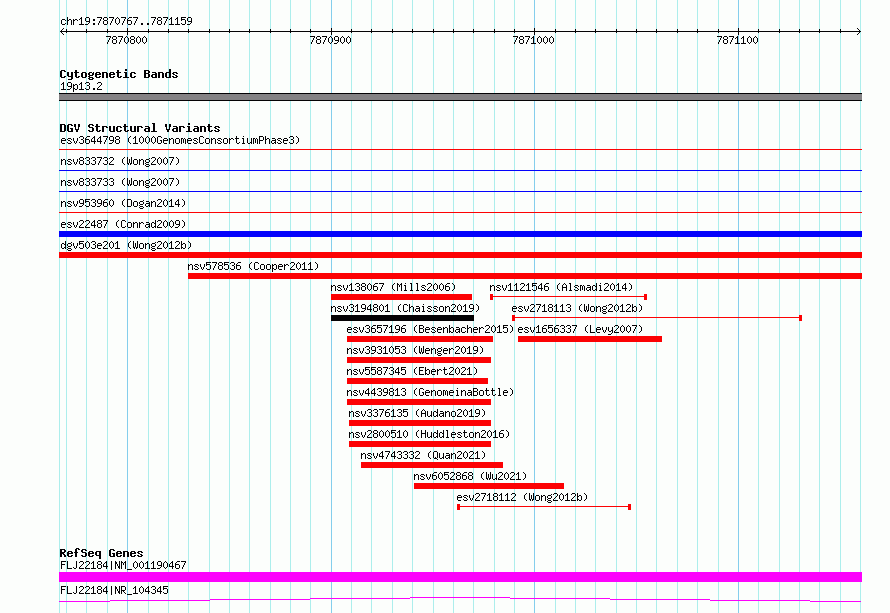The width and height of the screenshot is (890, 613).
Task: Click the Cytogenetic Bands track title
Action: (x=119, y=74)
